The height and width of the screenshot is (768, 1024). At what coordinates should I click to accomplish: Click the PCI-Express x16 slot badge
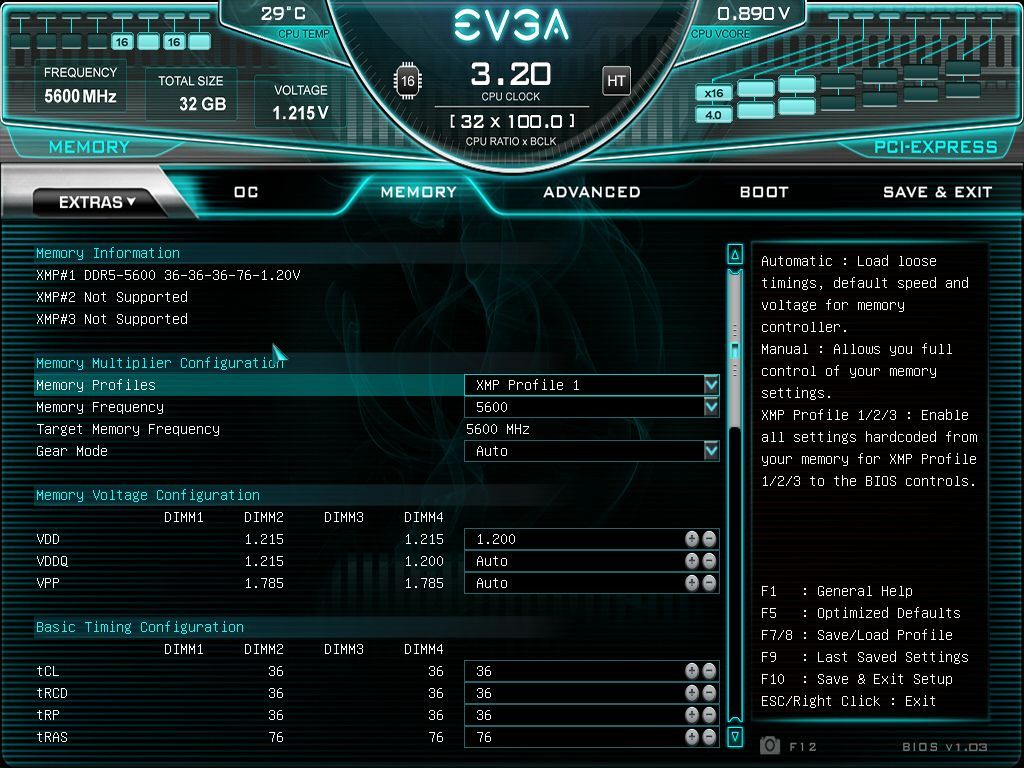(714, 93)
